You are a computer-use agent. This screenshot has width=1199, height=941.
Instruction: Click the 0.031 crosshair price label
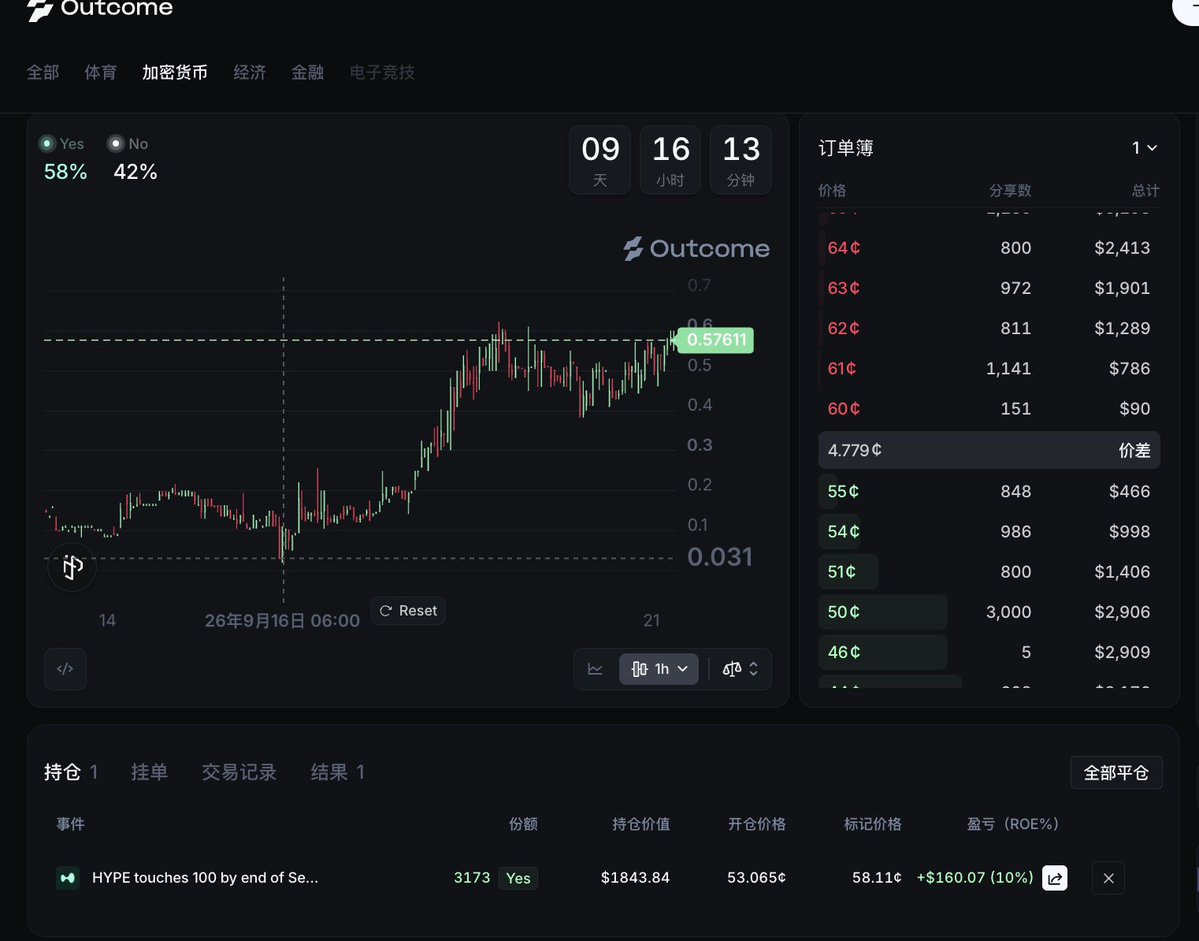(x=720, y=556)
